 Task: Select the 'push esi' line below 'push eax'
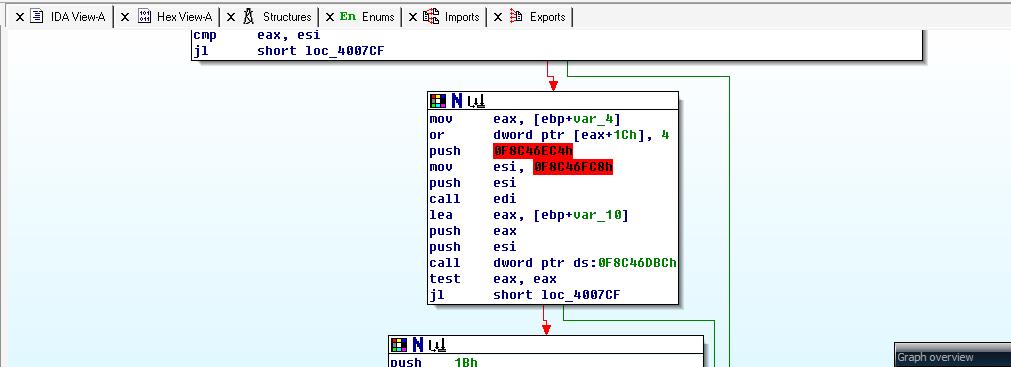473,247
